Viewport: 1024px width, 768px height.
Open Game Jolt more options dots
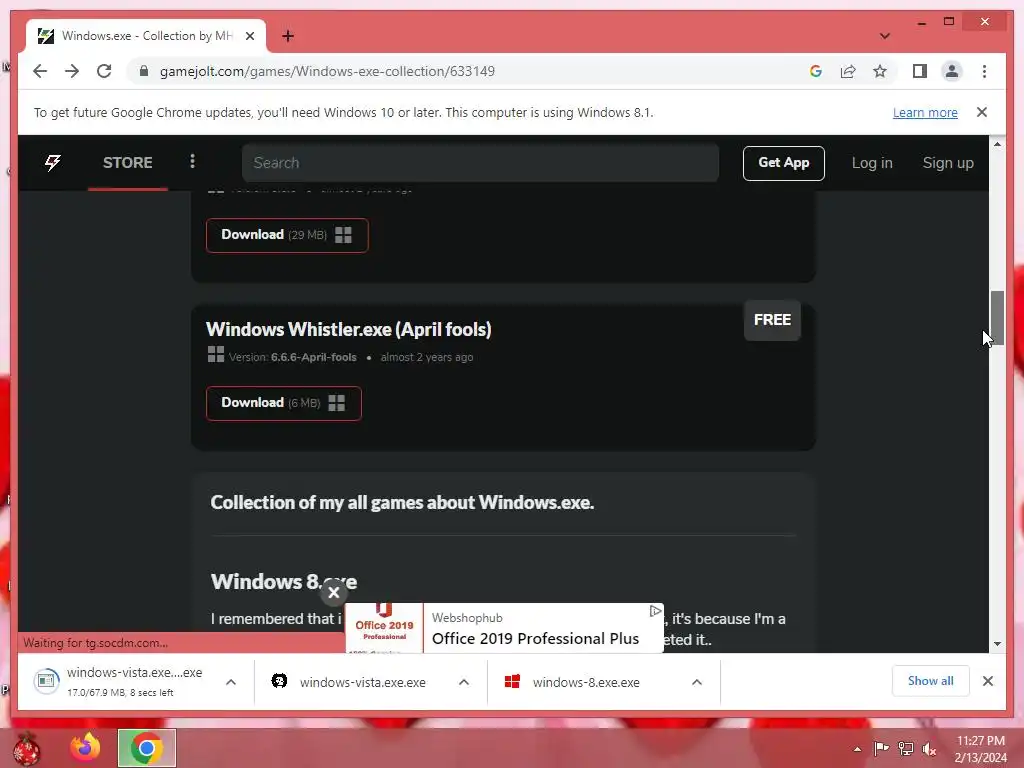pos(192,161)
